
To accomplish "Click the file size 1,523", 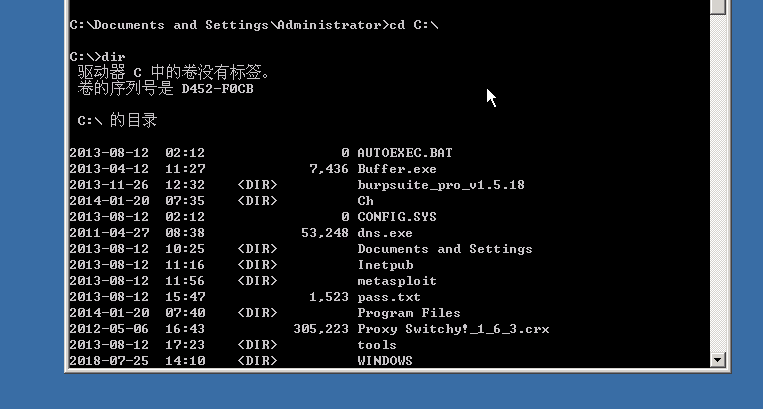I will [329, 297].
